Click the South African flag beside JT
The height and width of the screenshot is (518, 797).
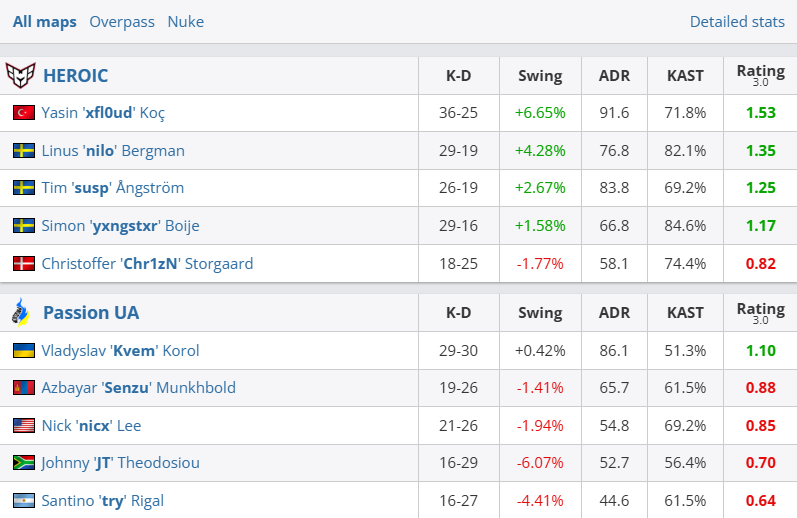[24, 463]
